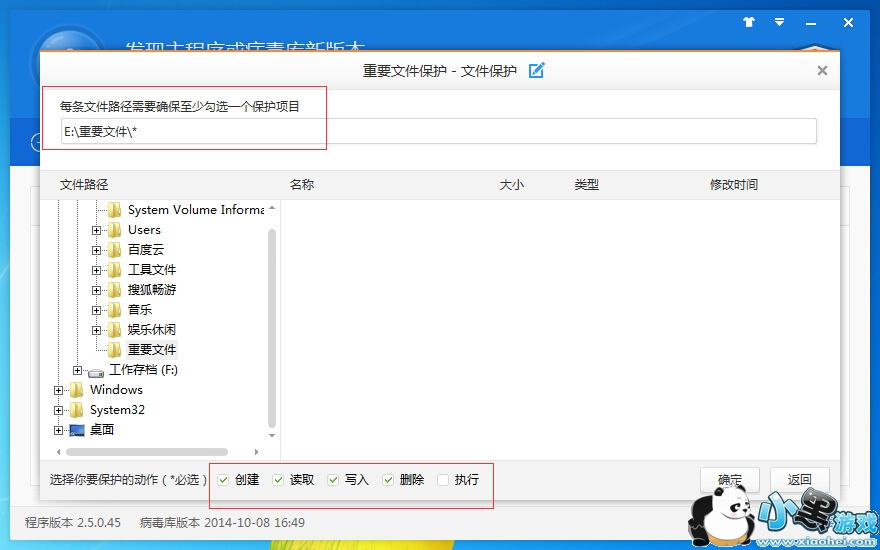Expand the 搜狐畅游 folder node
Image resolution: width=880 pixels, height=550 pixels.
point(97,290)
